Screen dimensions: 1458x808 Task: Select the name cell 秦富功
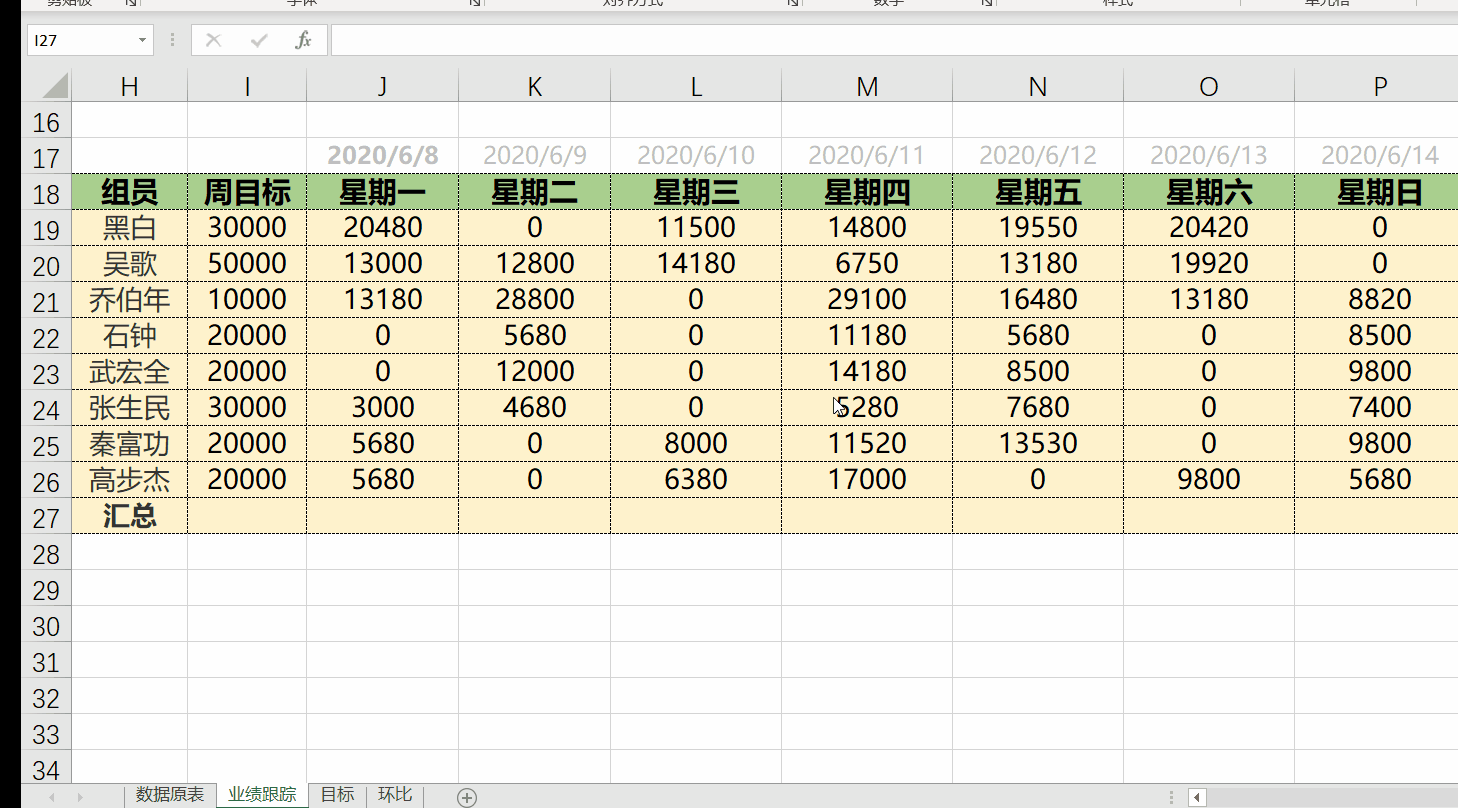[x=129, y=444]
